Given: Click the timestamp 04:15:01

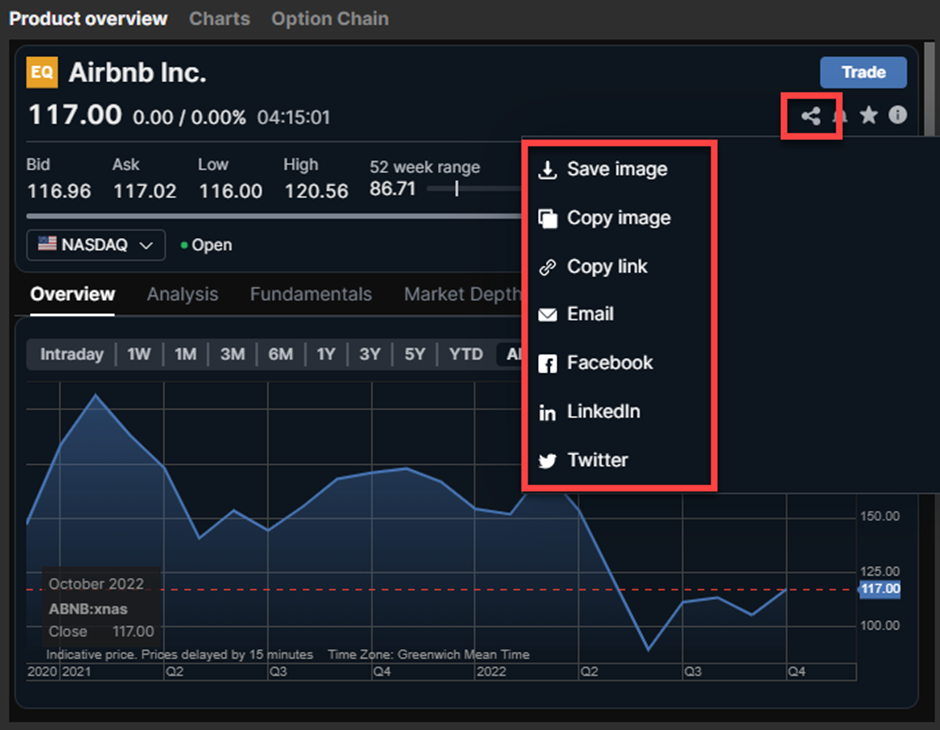Looking at the screenshot, I should [x=294, y=117].
